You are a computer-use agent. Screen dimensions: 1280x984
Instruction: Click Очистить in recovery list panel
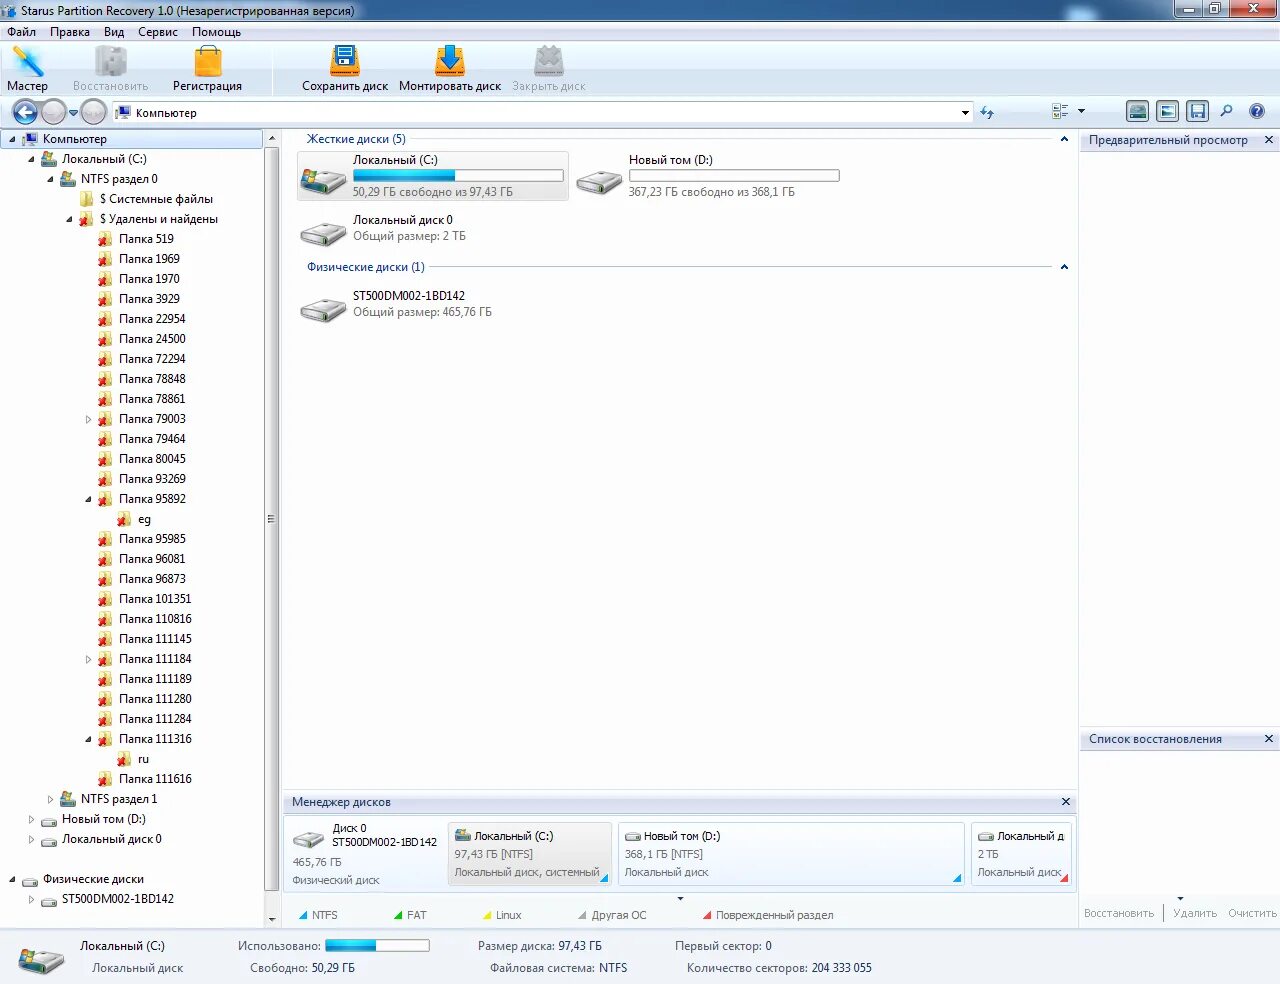click(x=1252, y=913)
